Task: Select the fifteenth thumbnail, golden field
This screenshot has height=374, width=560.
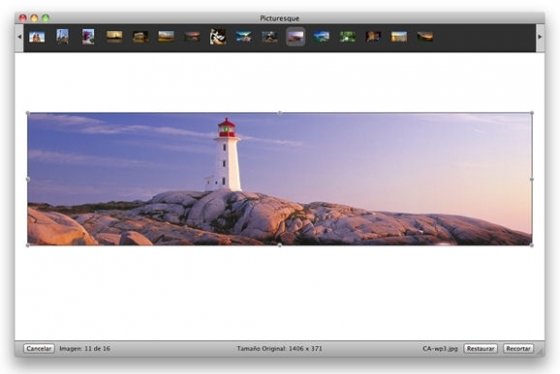Action: pos(399,36)
